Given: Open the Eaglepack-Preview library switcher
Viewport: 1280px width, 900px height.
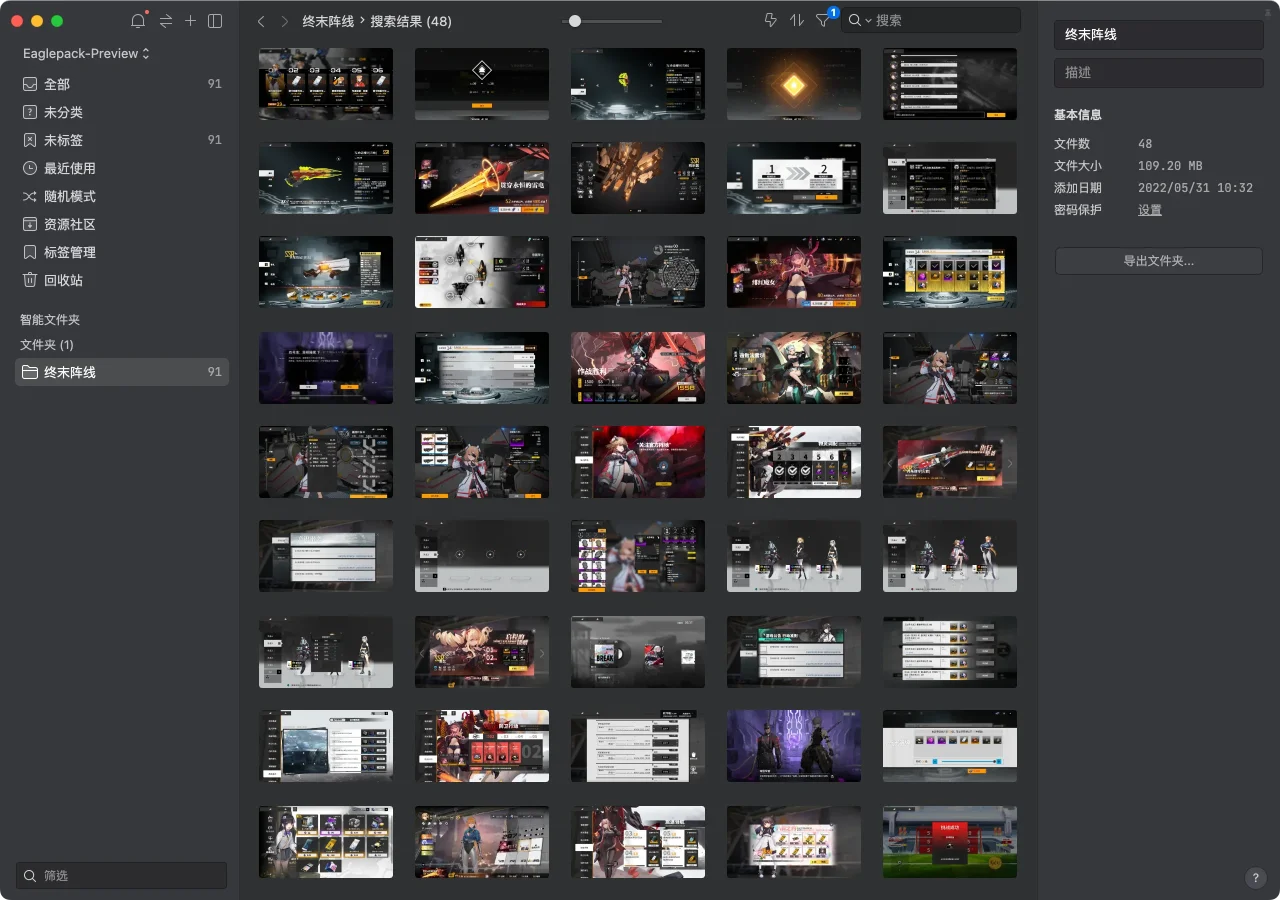Looking at the screenshot, I should [86, 53].
